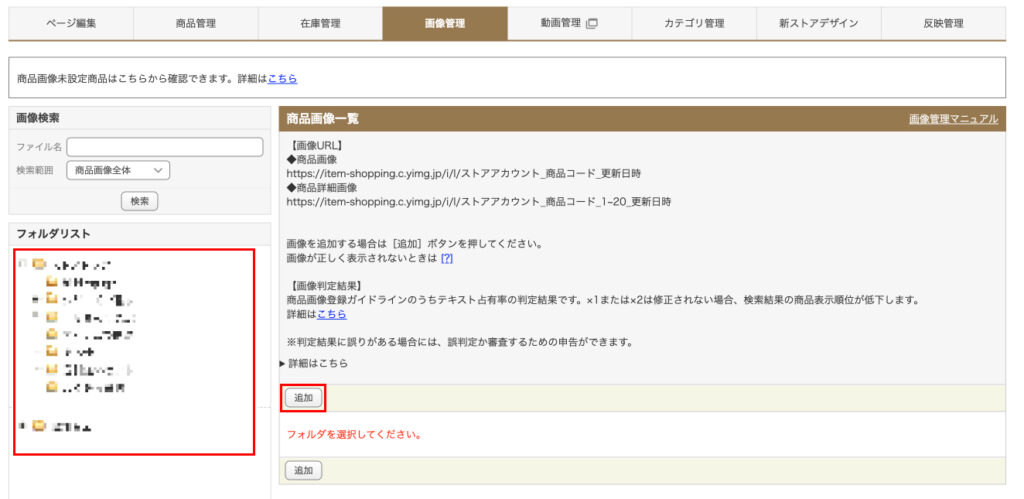1024x499 pixels.
Task: Expand the 詳細はこちら disclosure triangle
Action: click(283, 363)
